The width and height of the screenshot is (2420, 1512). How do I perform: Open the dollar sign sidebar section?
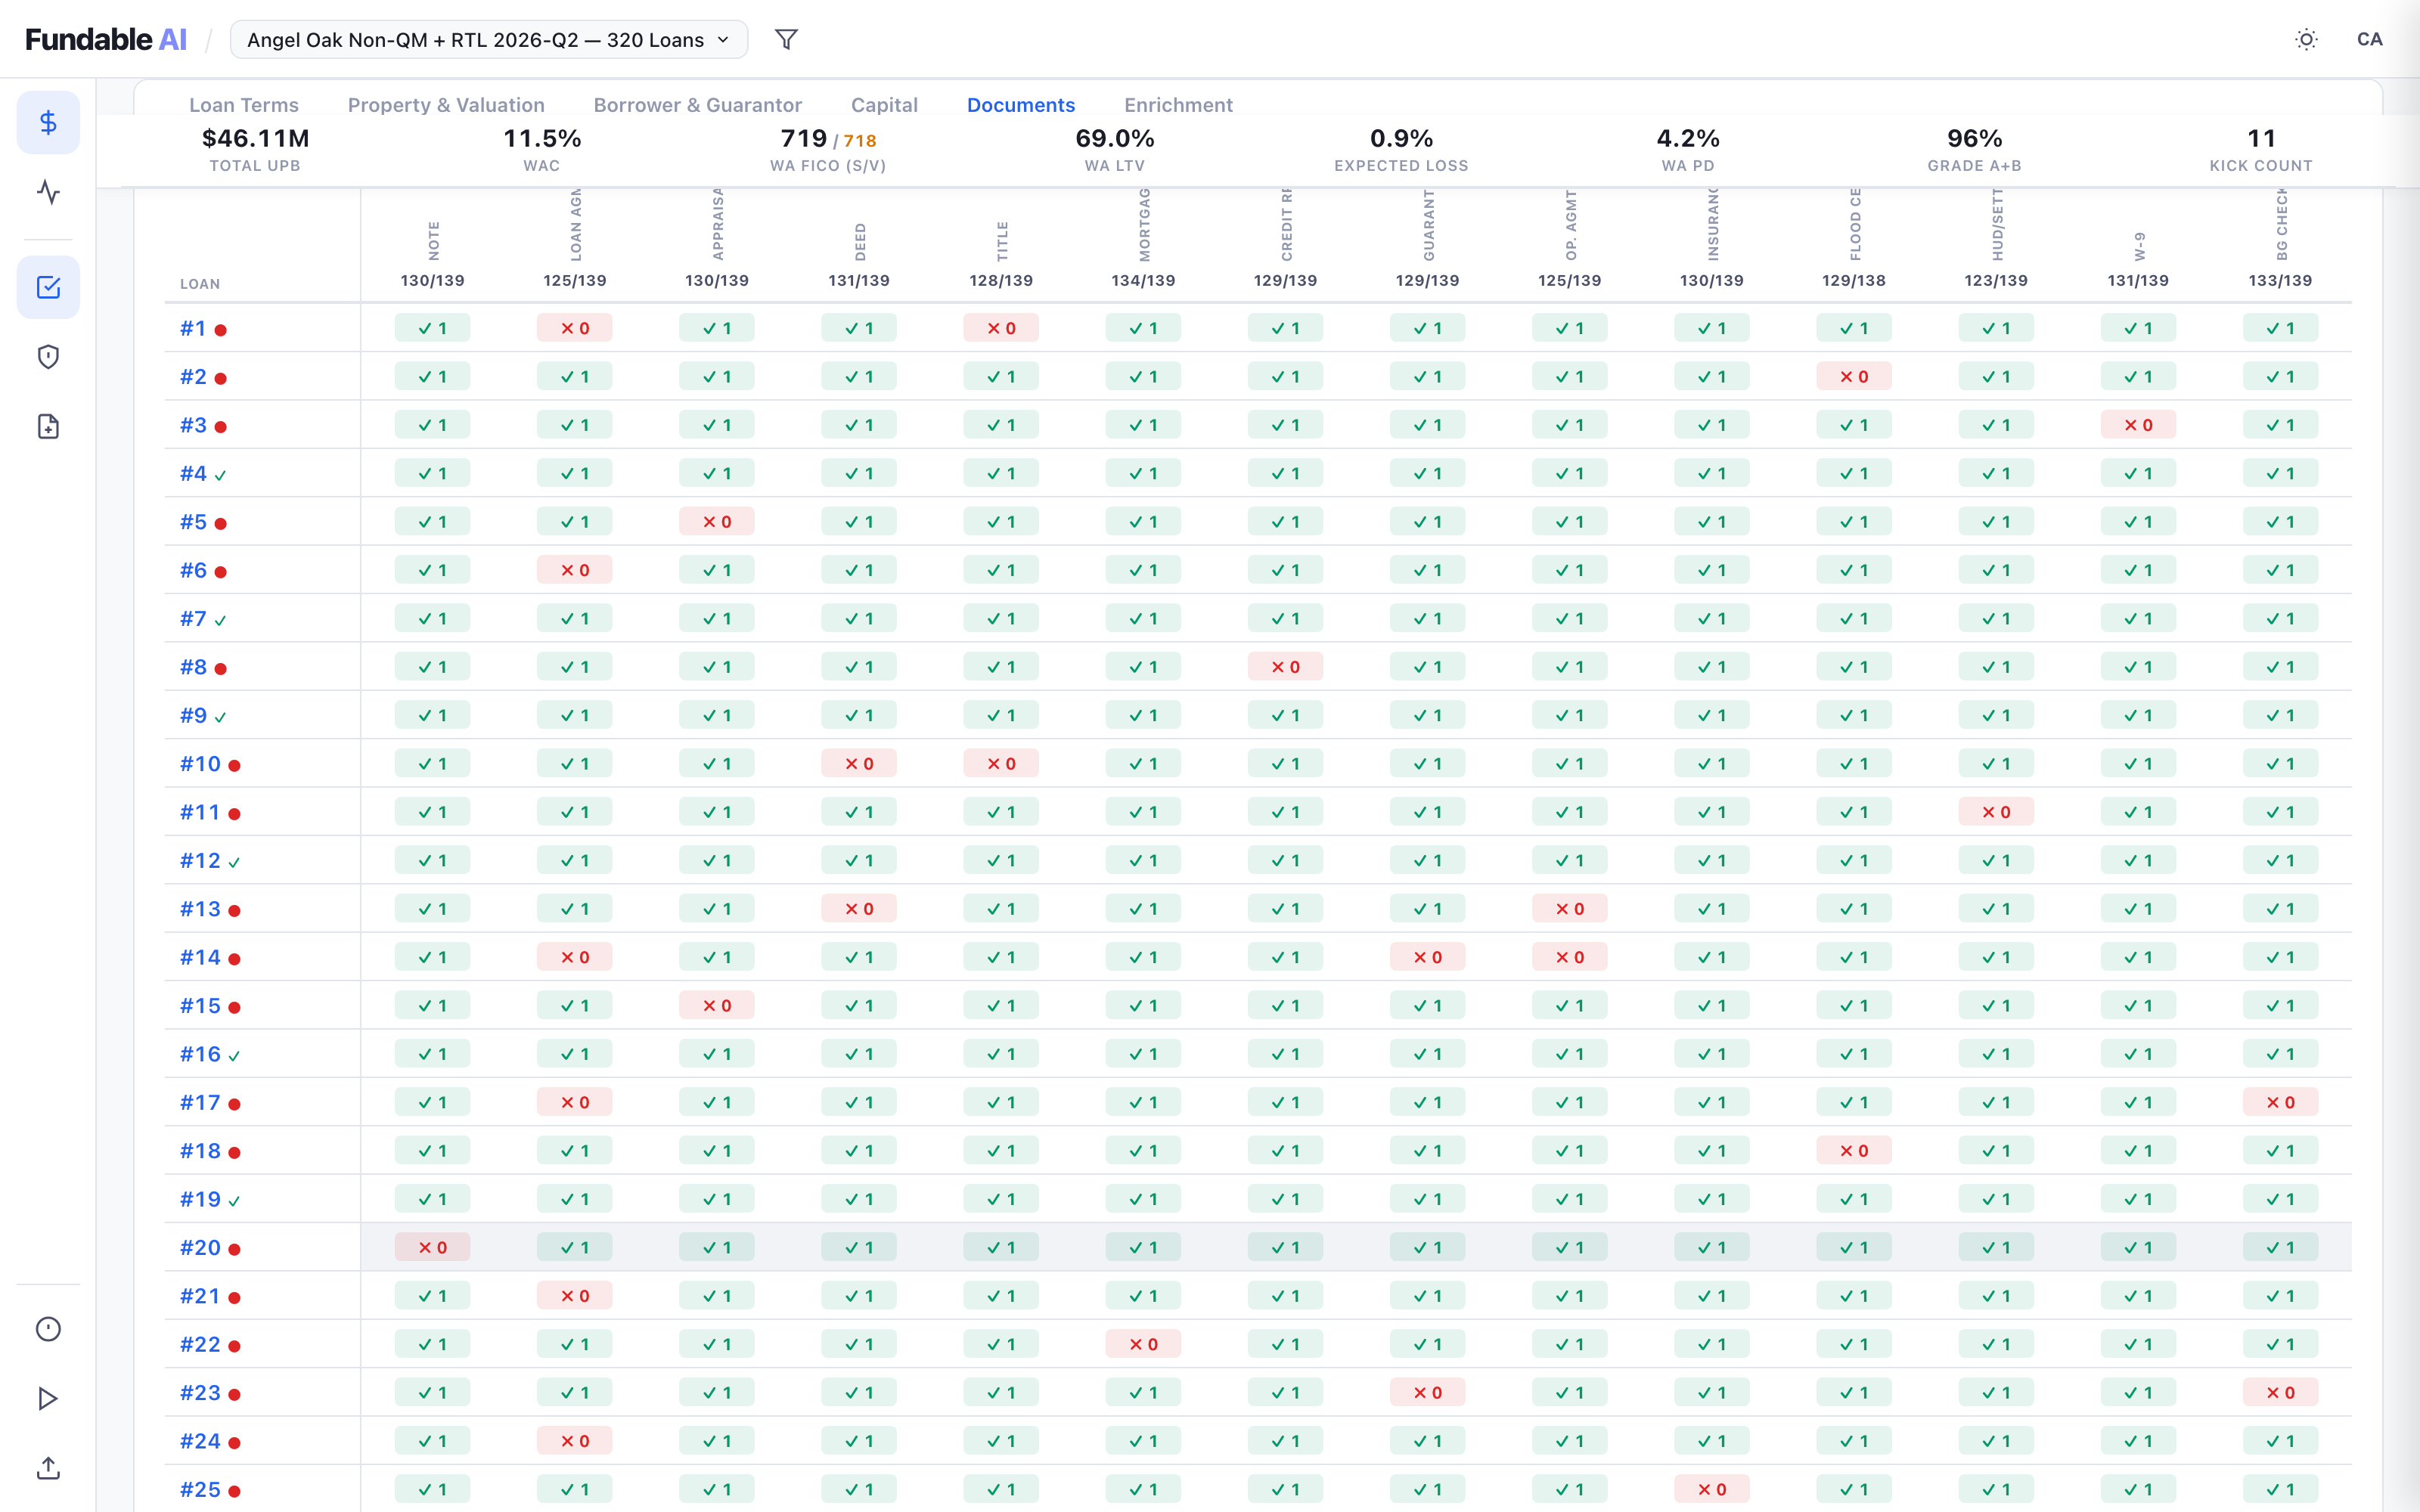tap(48, 122)
